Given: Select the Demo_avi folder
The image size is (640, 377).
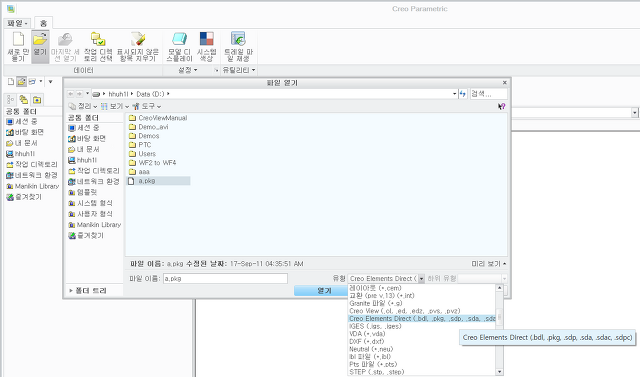Looking at the screenshot, I should (x=149, y=127).
